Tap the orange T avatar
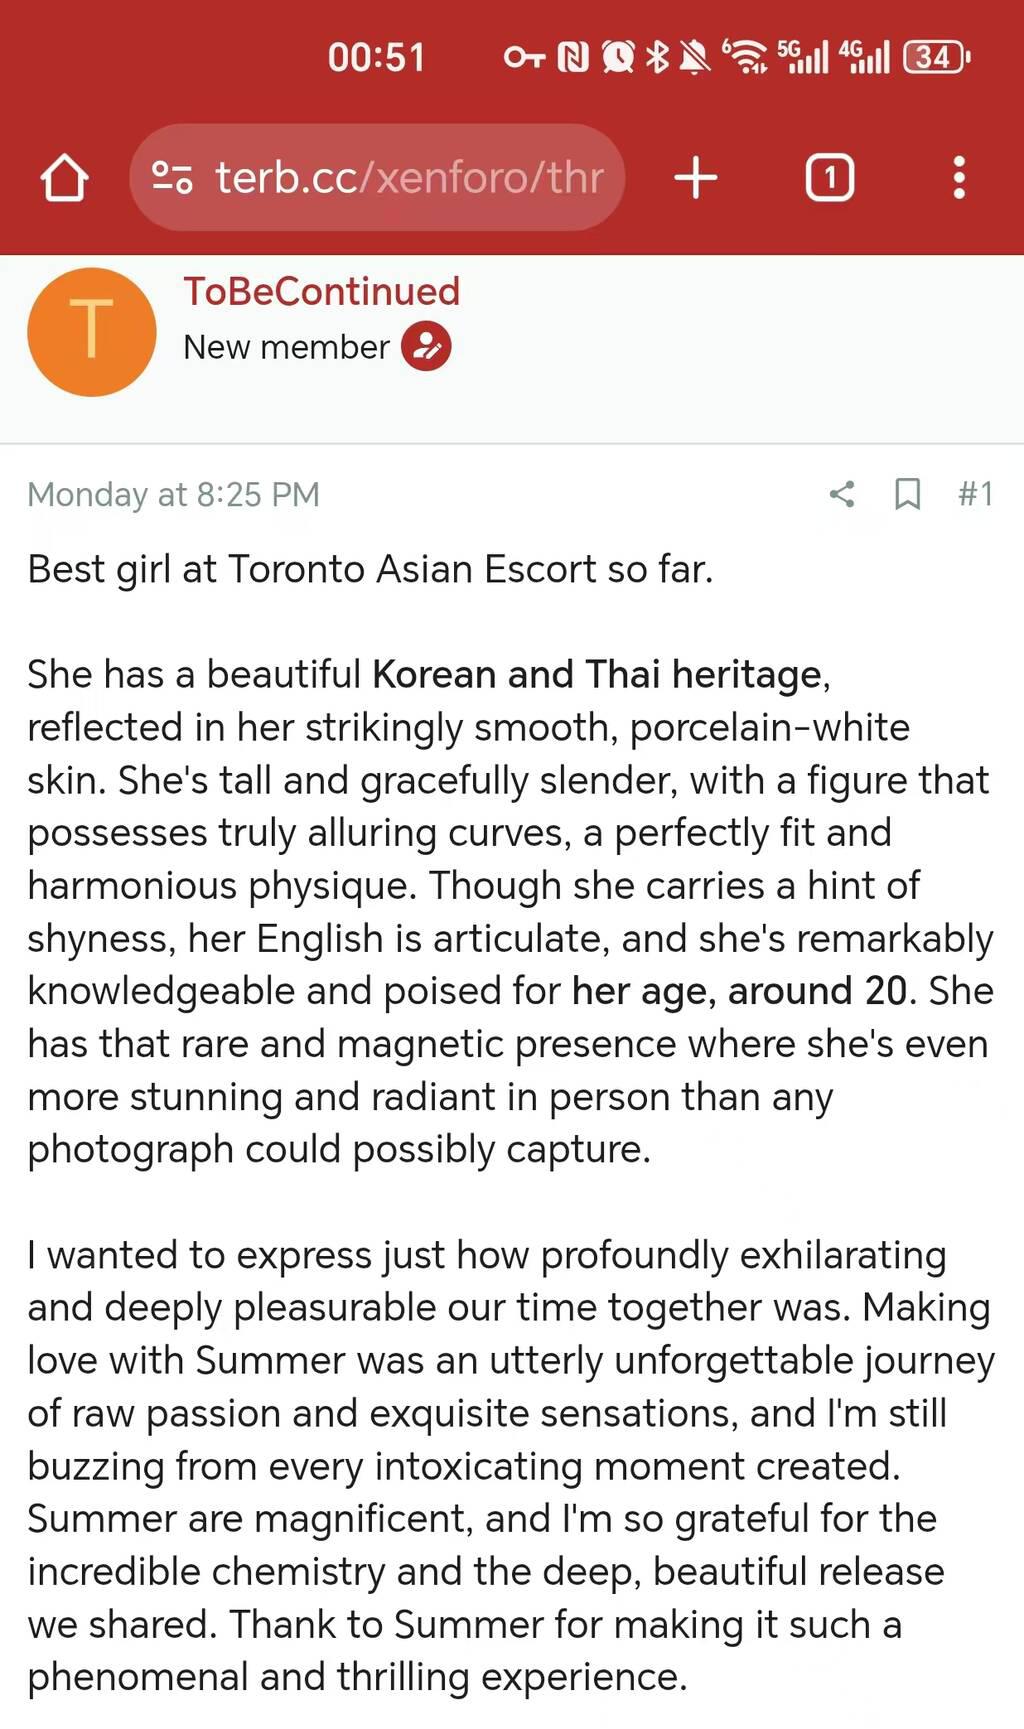The width and height of the screenshot is (1024, 1729). (92, 331)
